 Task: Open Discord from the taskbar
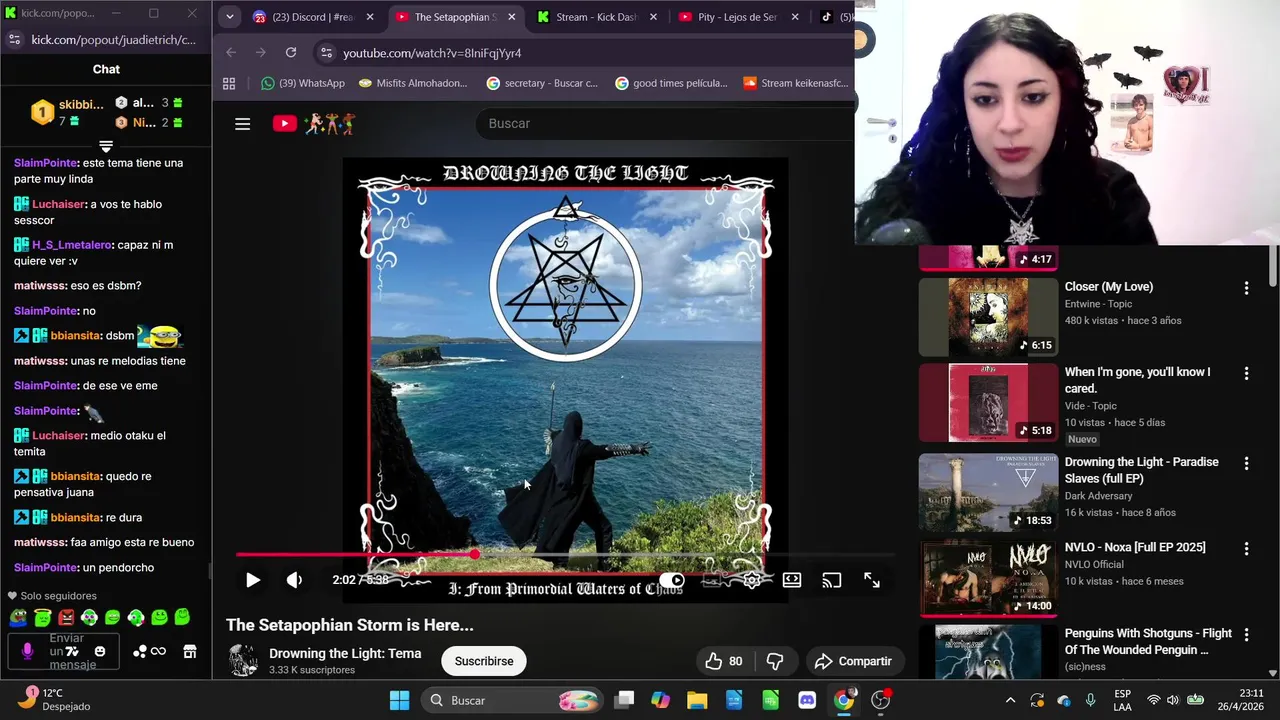tap(807, 700)
